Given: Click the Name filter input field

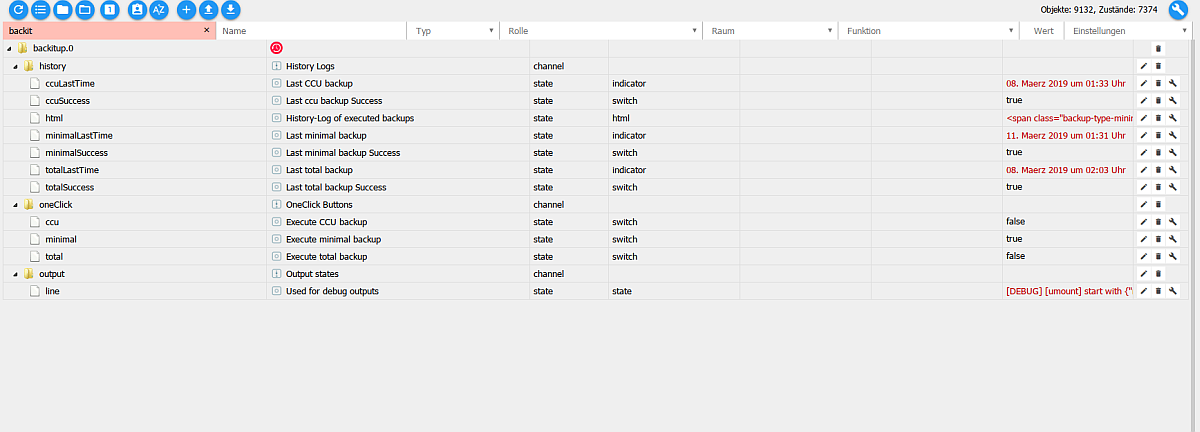Looking at the screenshot, I should (312, 31).
